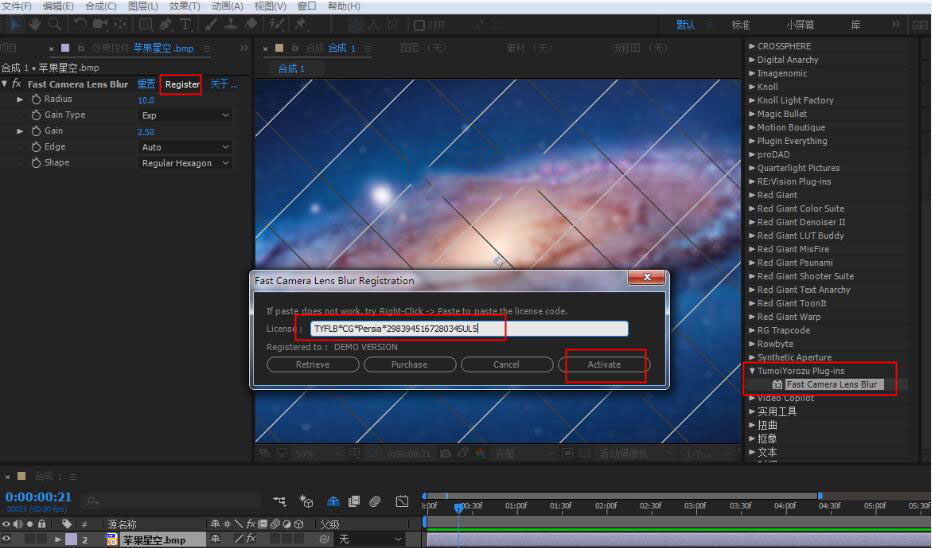Select the Unified Camera tool

[100, 24]
